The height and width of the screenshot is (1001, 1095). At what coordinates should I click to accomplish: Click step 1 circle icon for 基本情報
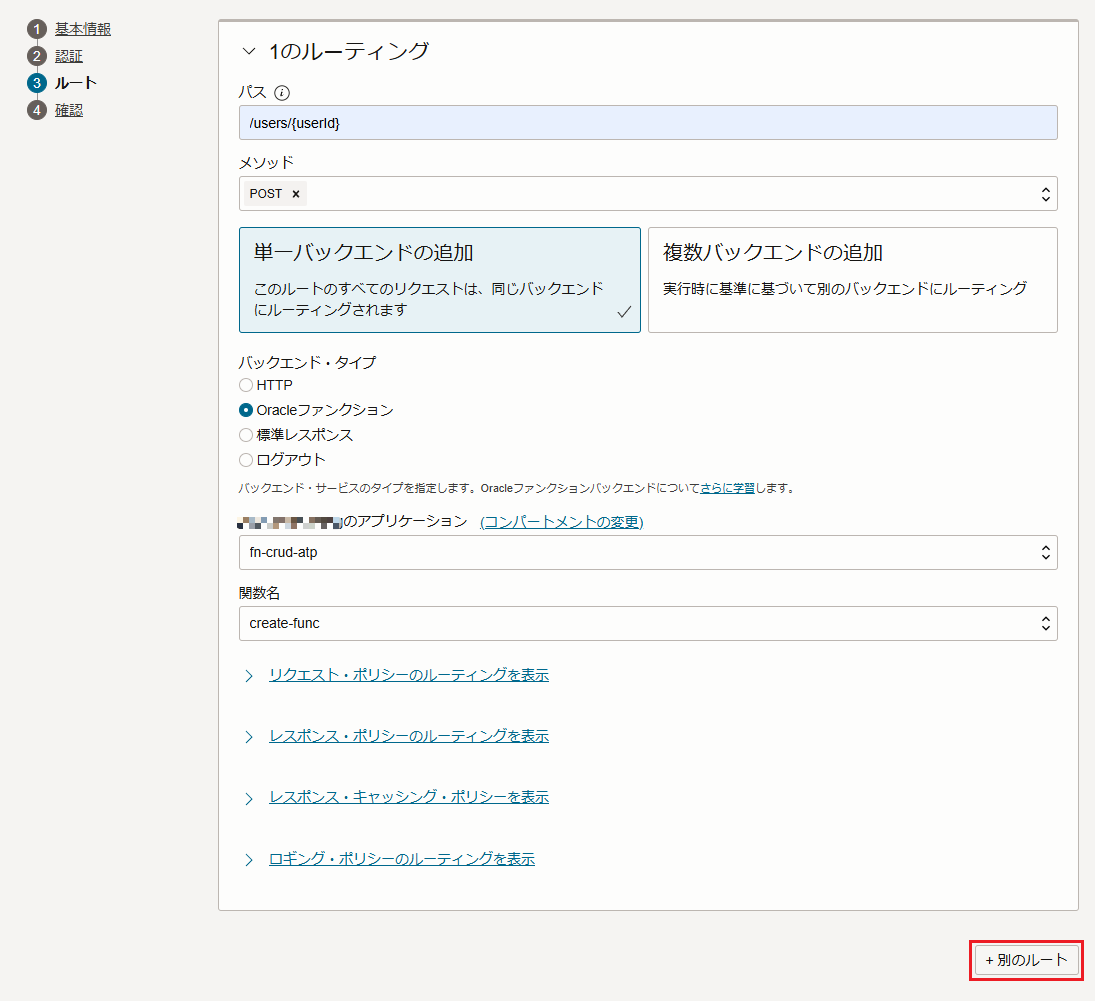(37, 29)
